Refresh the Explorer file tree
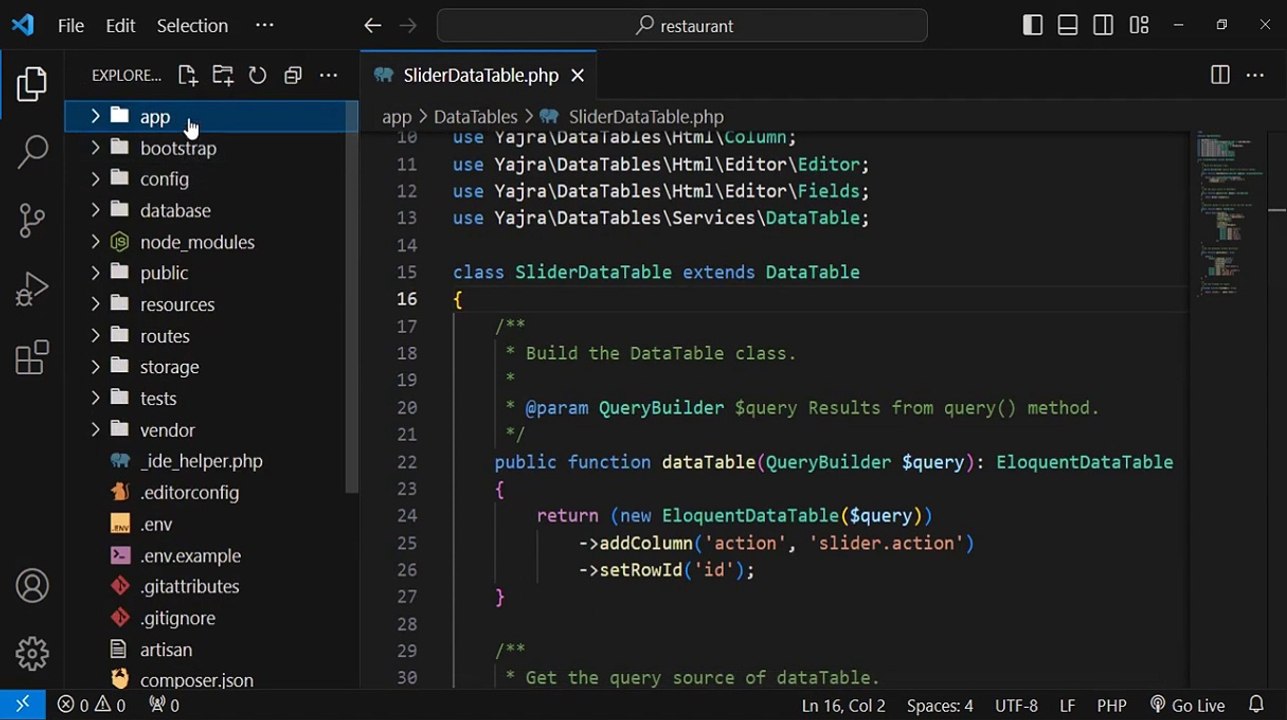 [257, 75]
